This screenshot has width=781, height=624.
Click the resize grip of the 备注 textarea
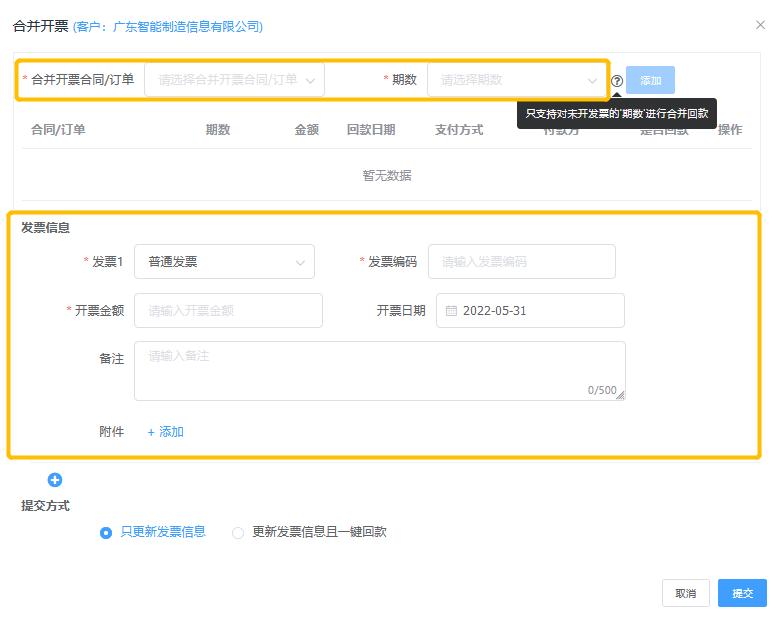point(620,395)
